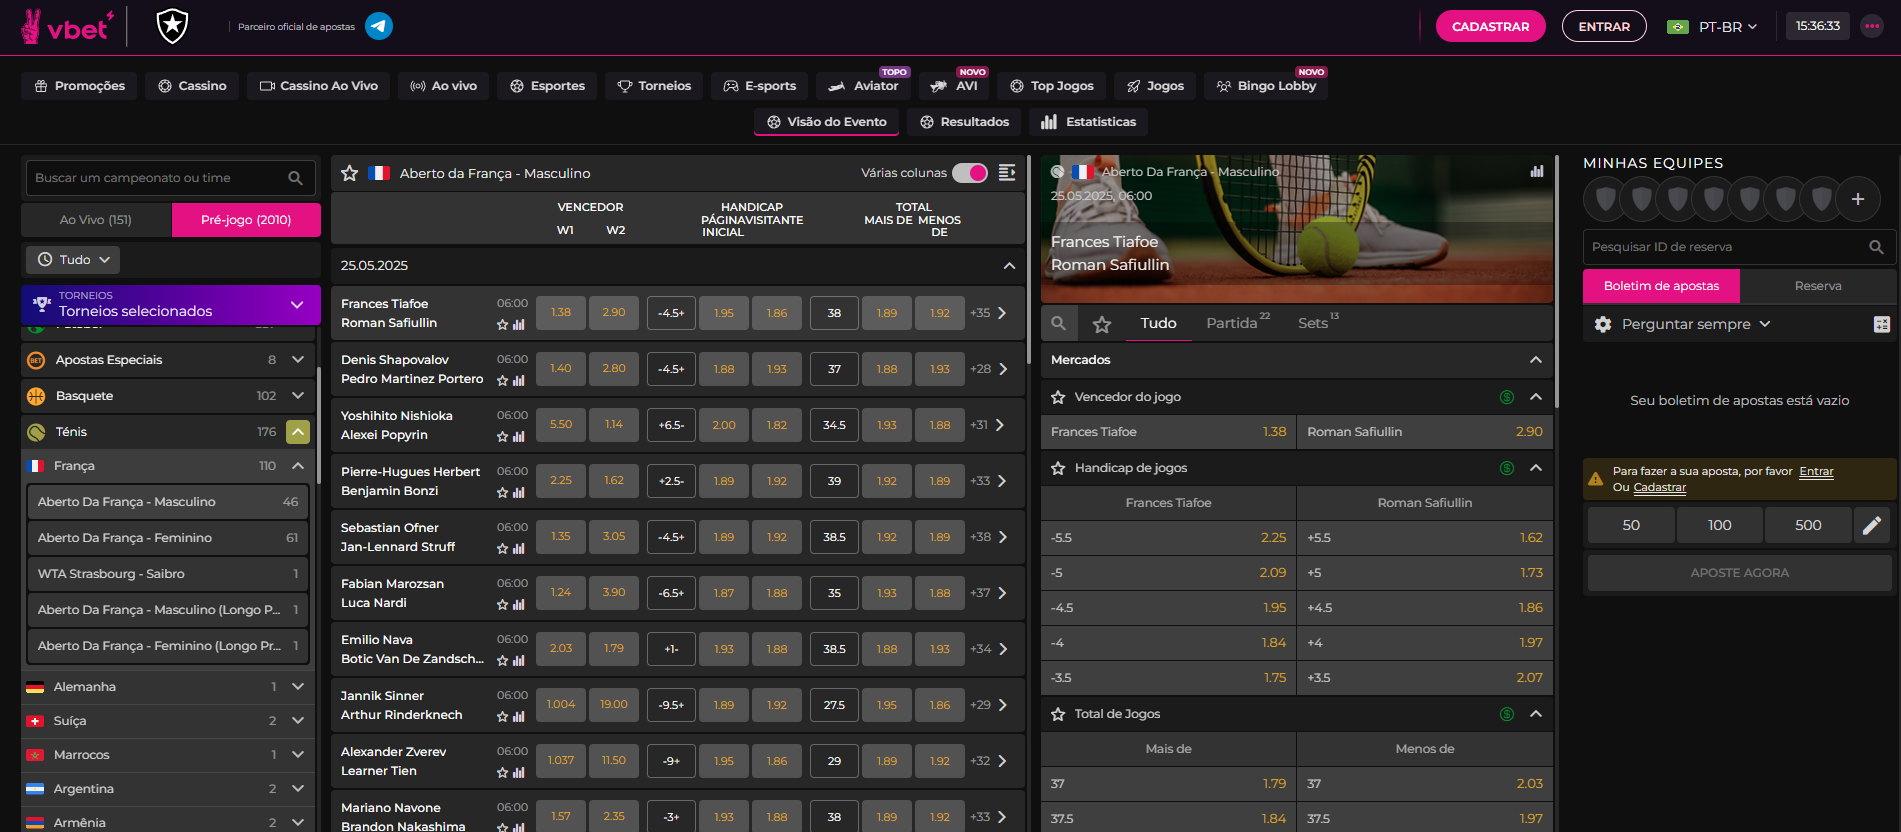The width and height of the screenshot is (1901, 832).
Task: Select Roman Safiullin 2.90 in Vencedor do jogo
Action: coord(1425,432)
